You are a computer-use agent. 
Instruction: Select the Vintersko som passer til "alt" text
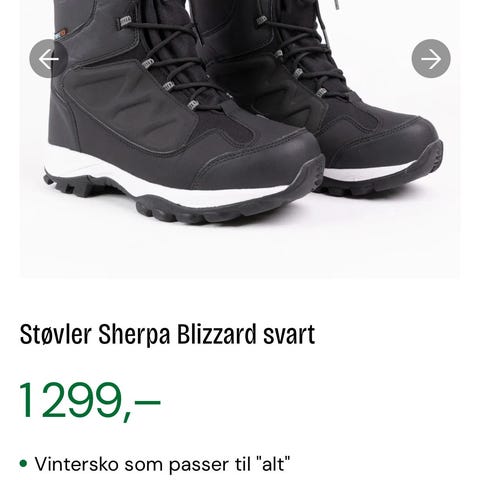(163, 464)
